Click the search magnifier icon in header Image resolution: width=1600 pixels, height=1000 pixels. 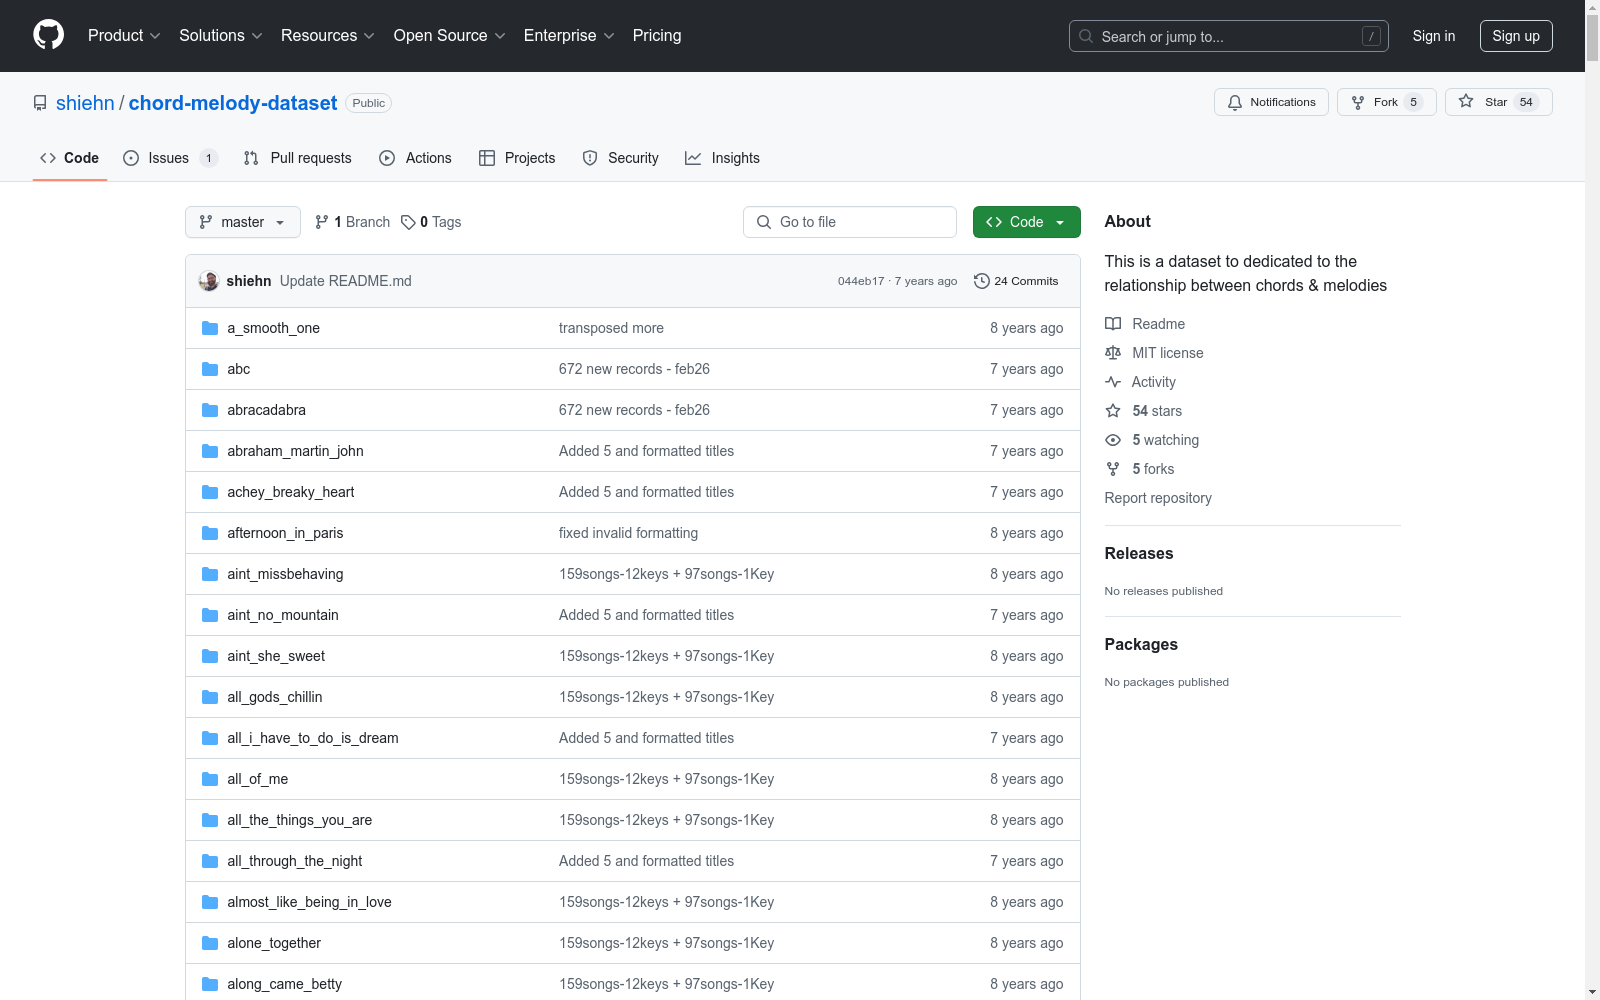tap(1086, 36)
